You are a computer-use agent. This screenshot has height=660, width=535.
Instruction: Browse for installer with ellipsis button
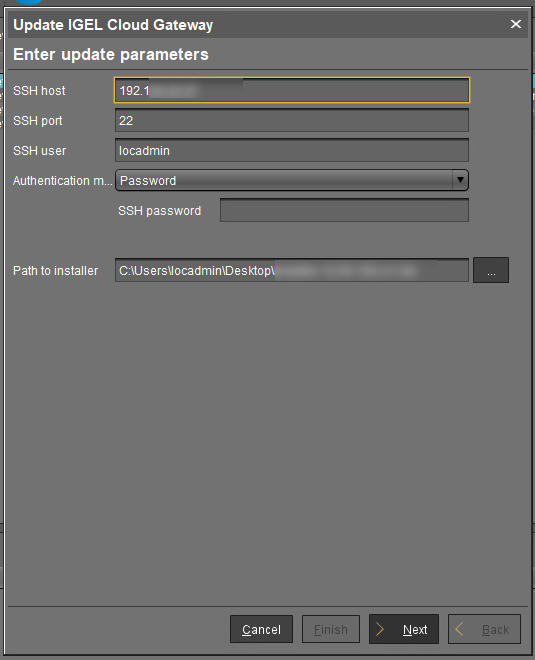[491, 270]
